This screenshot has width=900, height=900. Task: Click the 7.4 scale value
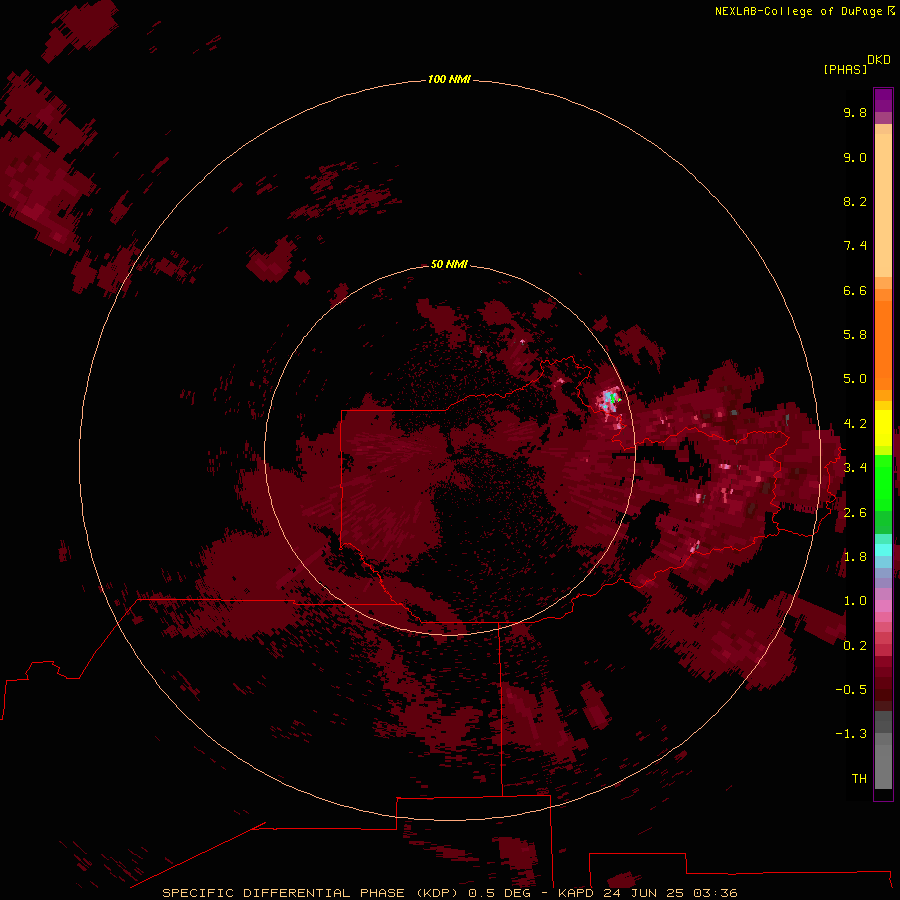[855, 246]
